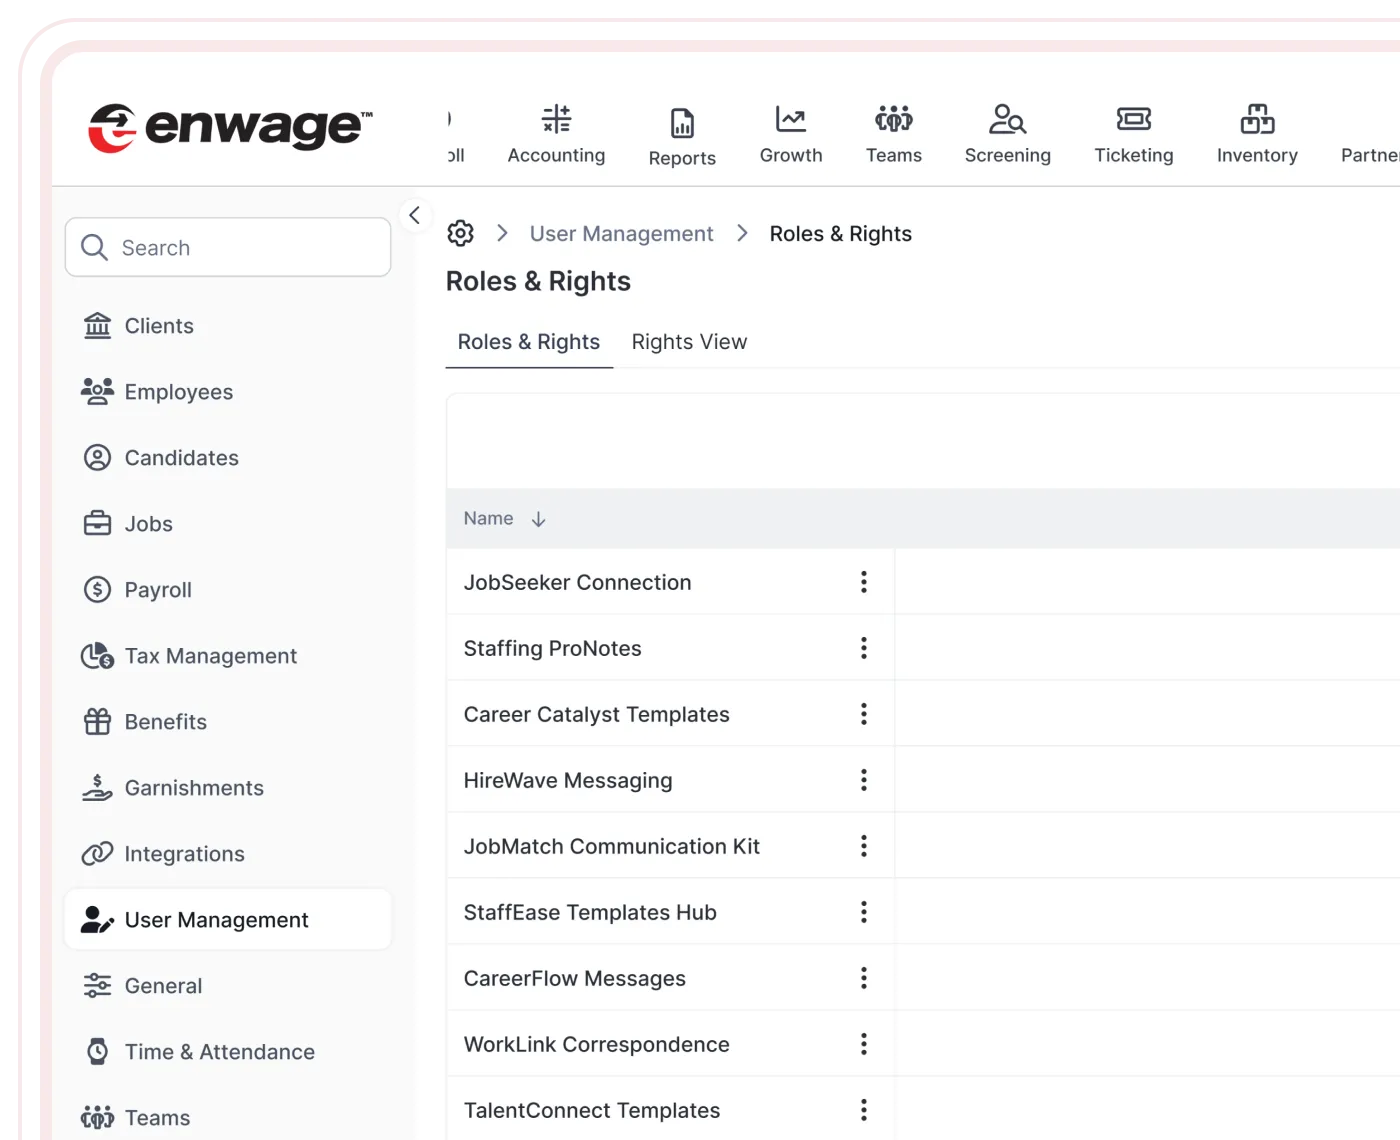This screenshot has height=1140, width=1400.
Task: Open the Benefits page from the sidebar
Action: click(166, 722)
